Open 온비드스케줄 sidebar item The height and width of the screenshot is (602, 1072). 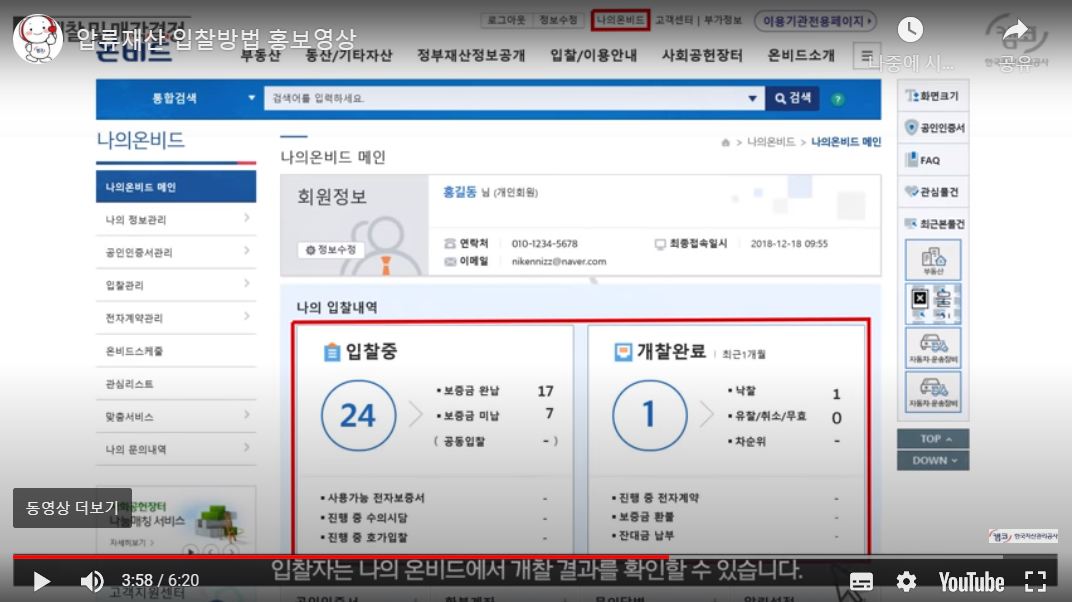pos(176,351)
